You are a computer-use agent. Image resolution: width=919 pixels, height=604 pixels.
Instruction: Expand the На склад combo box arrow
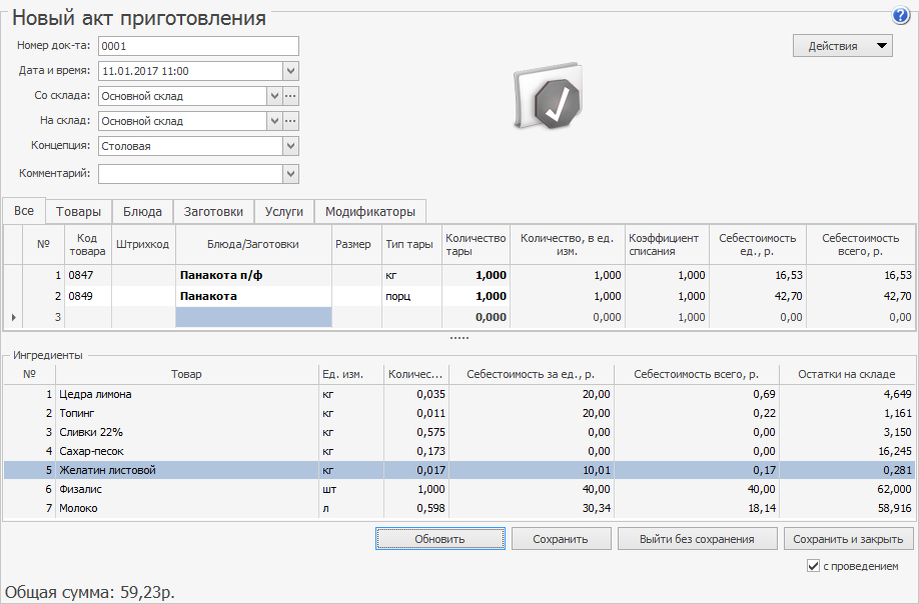click(x=274, y=121)
